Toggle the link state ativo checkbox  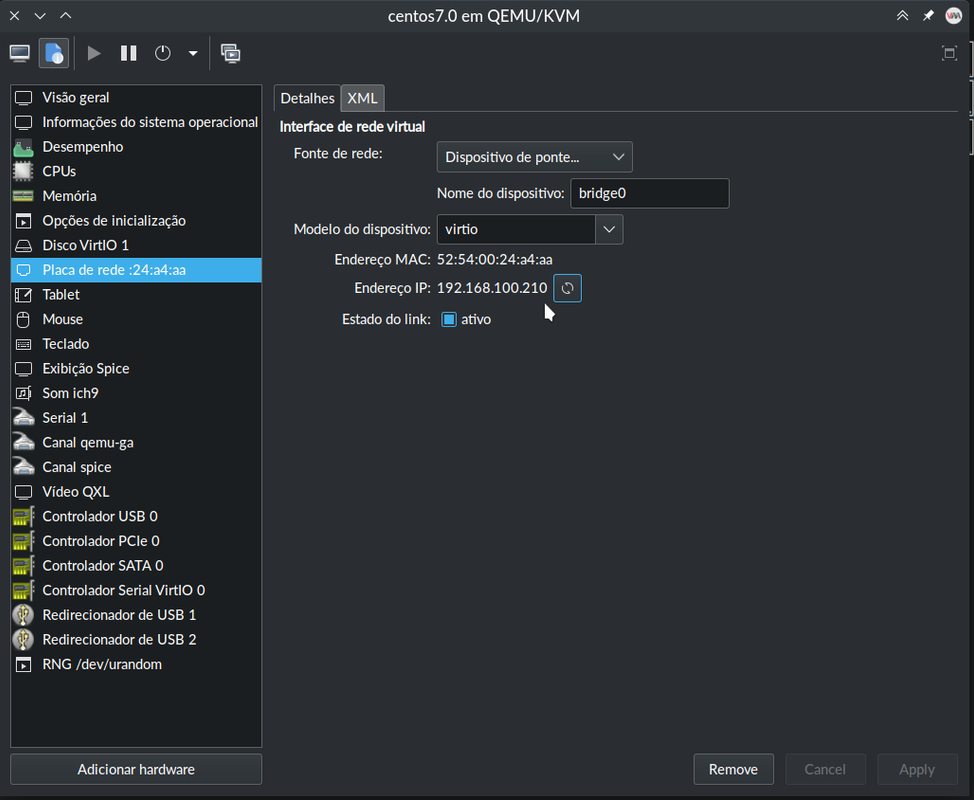click(448, 319)
